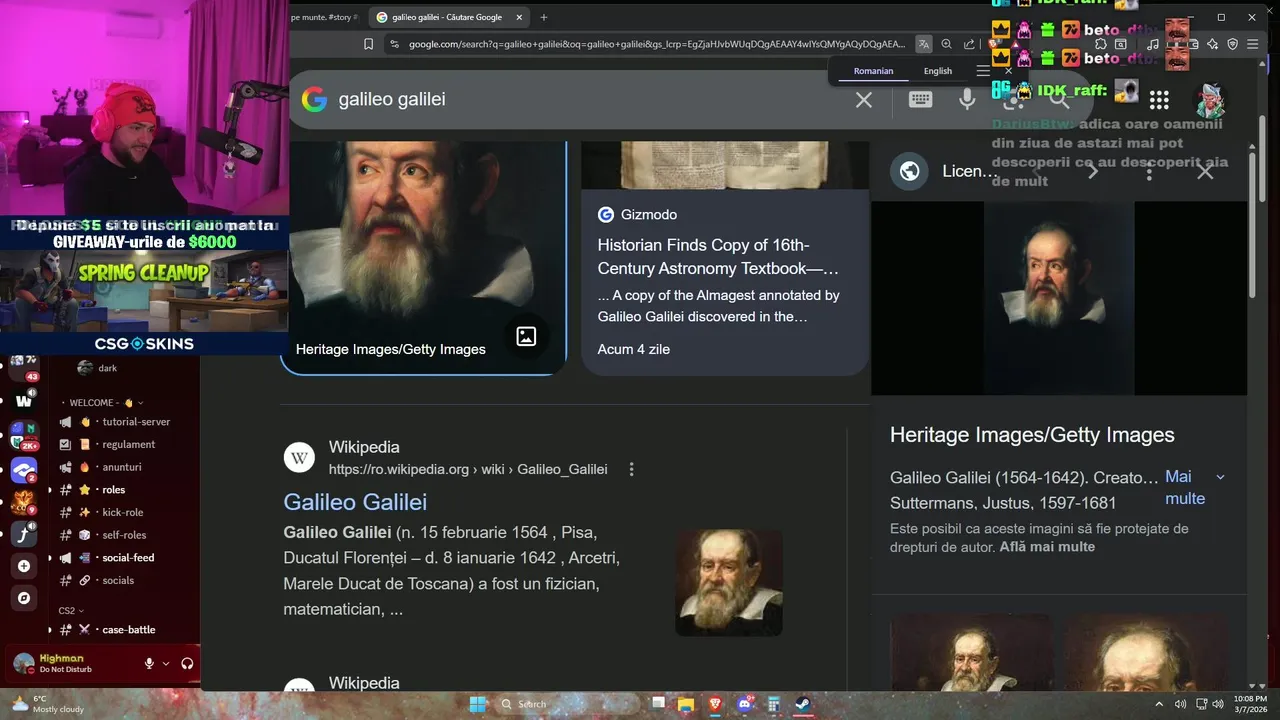
Task: Click the google.com address bar URL
Action: tap(656, 44)
